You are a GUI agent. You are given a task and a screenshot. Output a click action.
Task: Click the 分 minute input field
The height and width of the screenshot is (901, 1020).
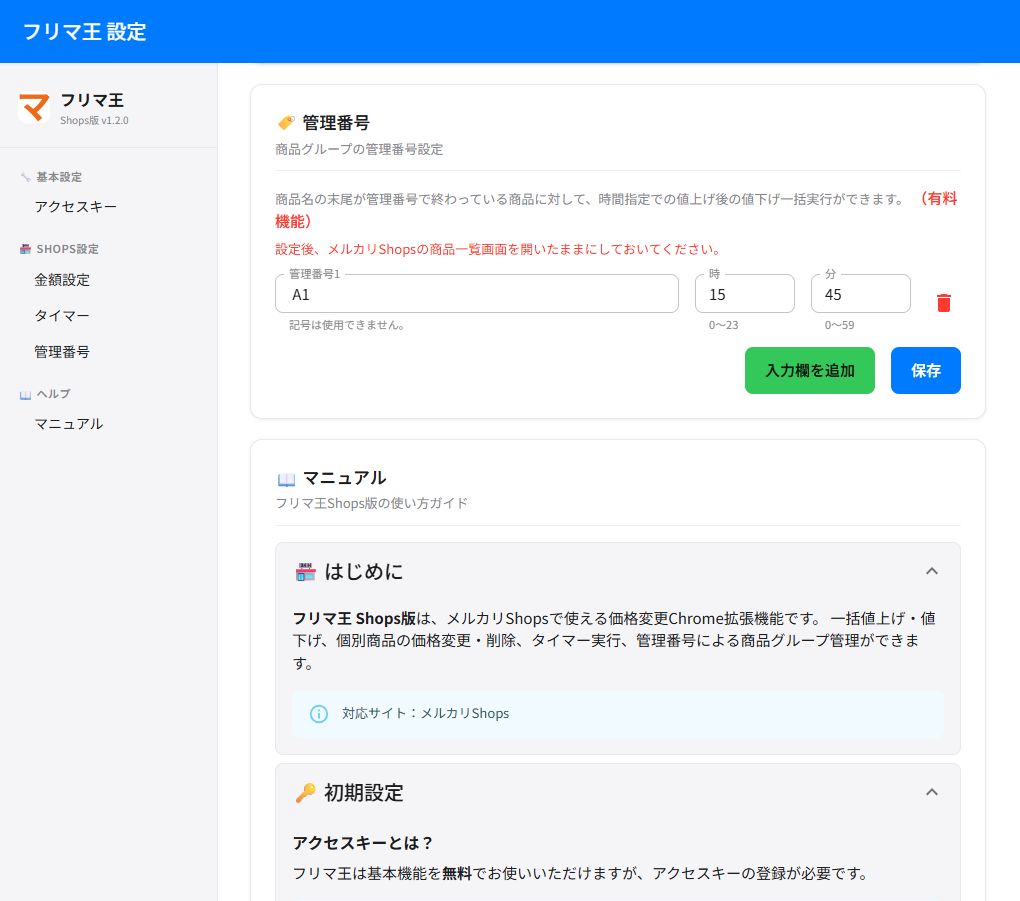click(860, 295)
